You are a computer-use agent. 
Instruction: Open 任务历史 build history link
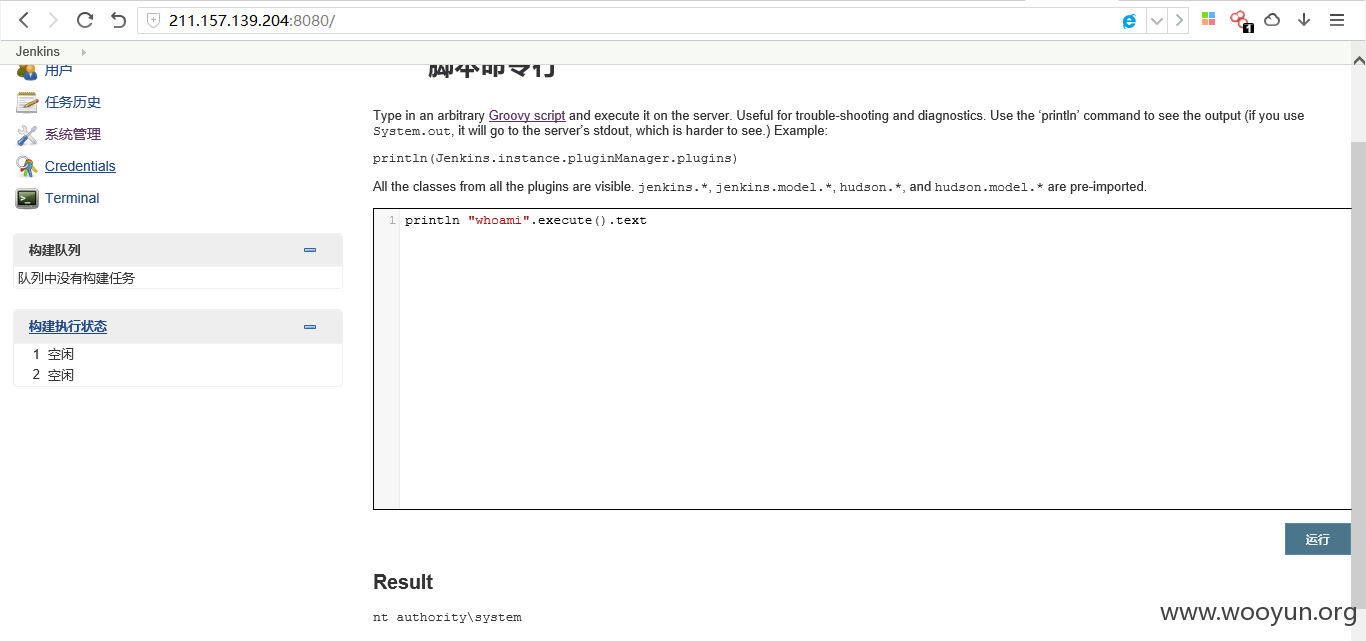(x=73, y=102)
